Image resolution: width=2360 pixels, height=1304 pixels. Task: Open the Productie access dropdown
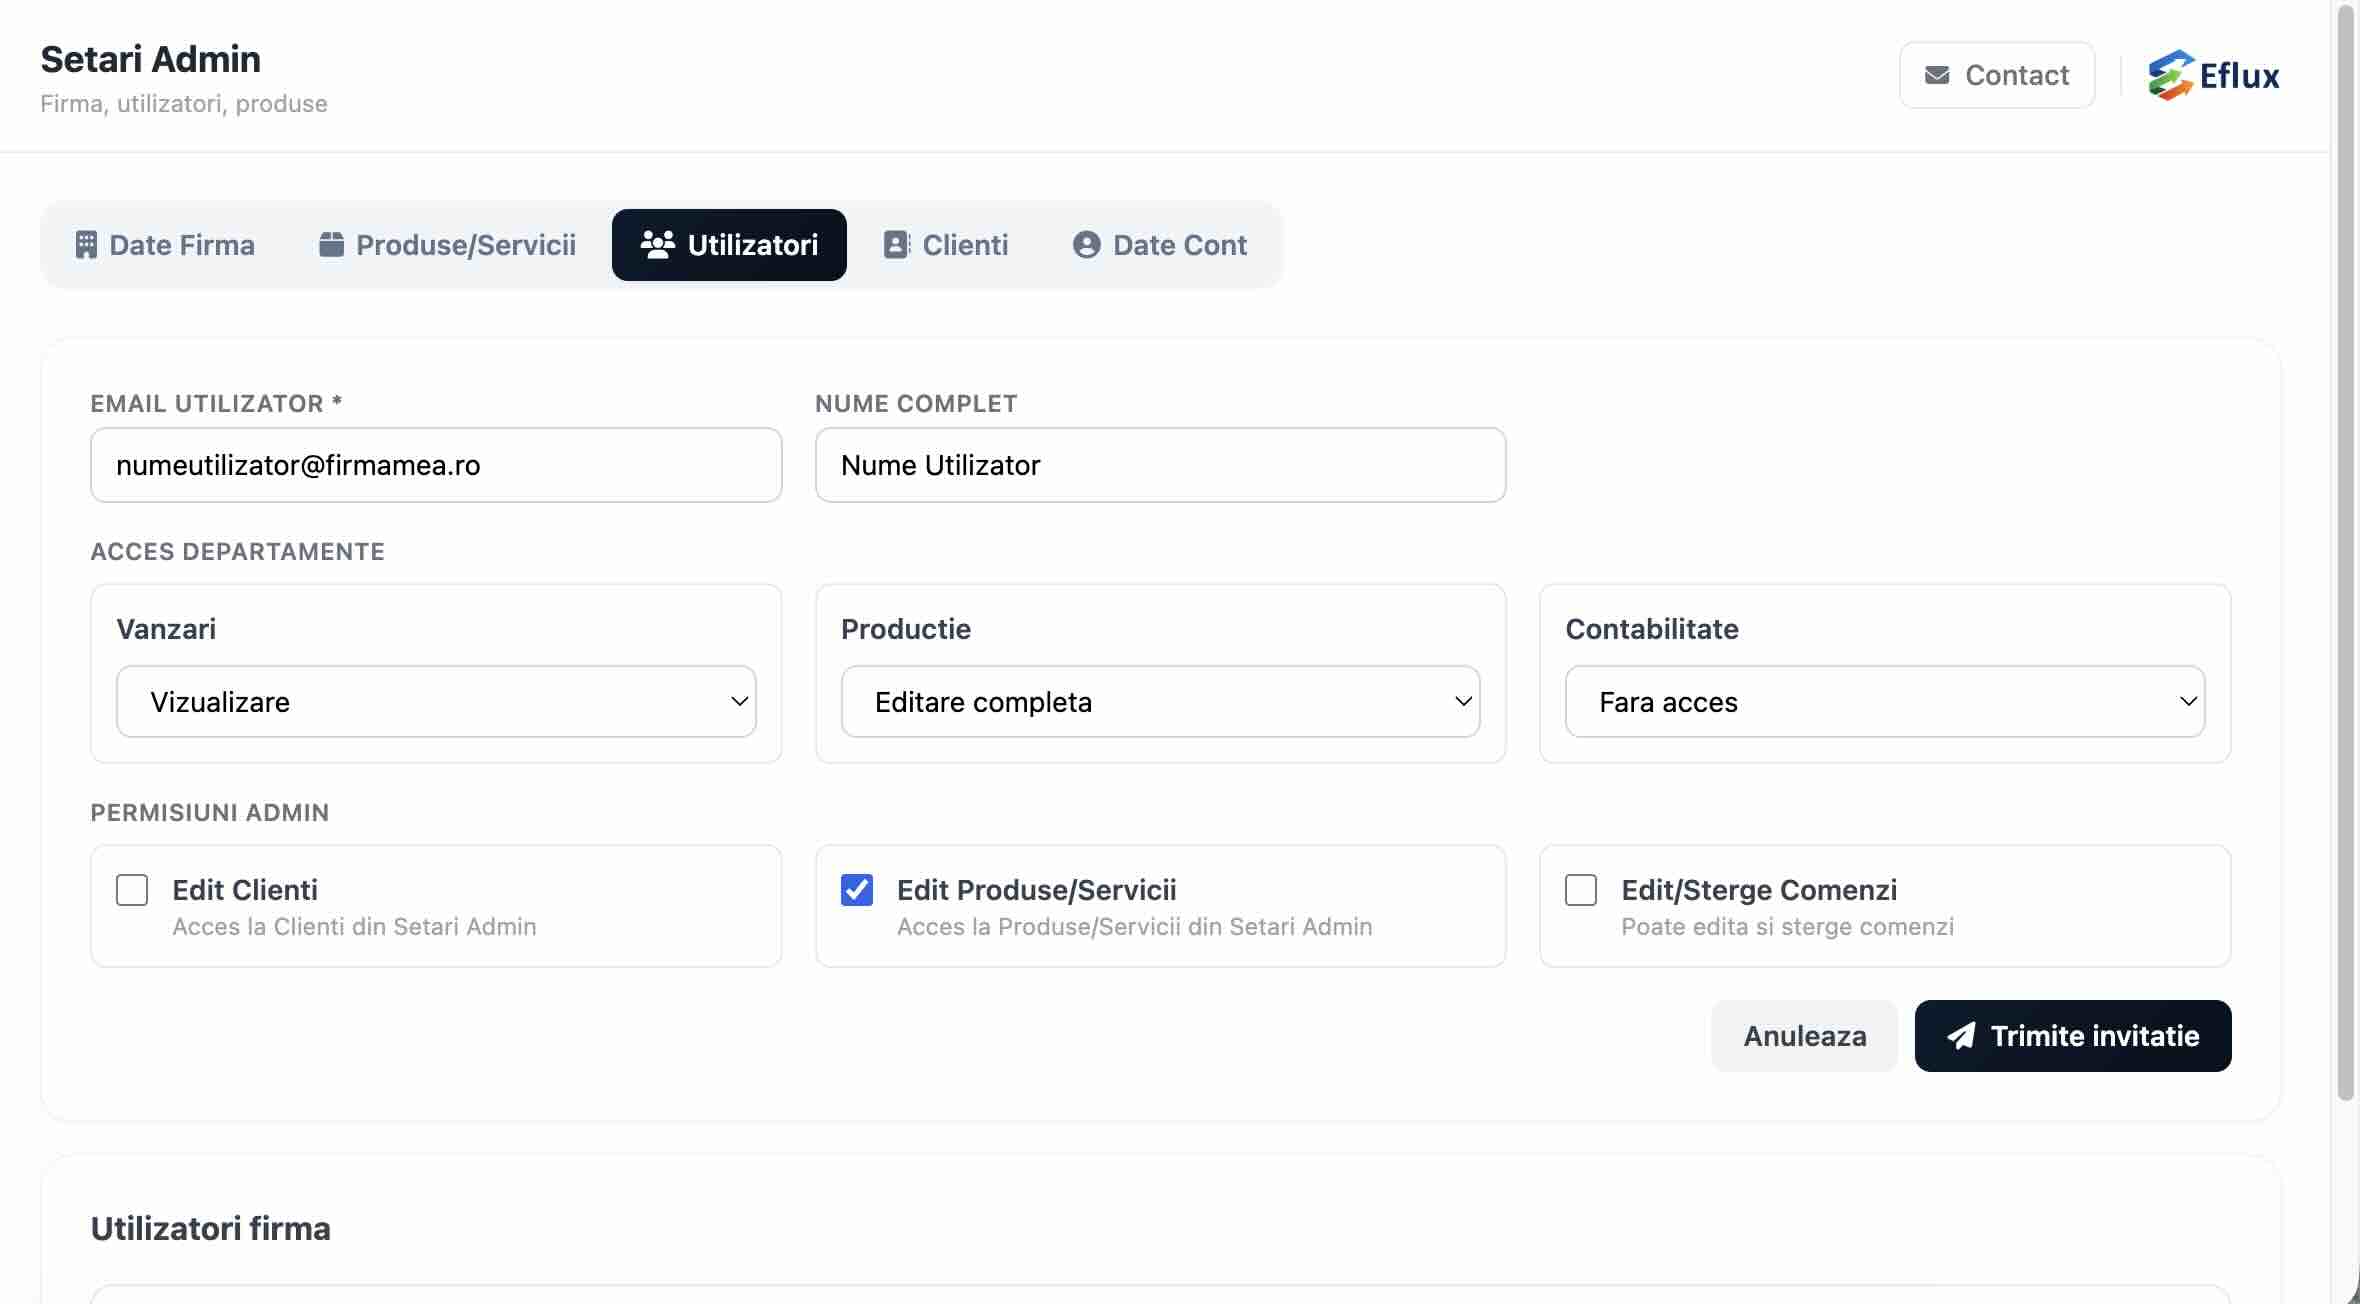1160,702
